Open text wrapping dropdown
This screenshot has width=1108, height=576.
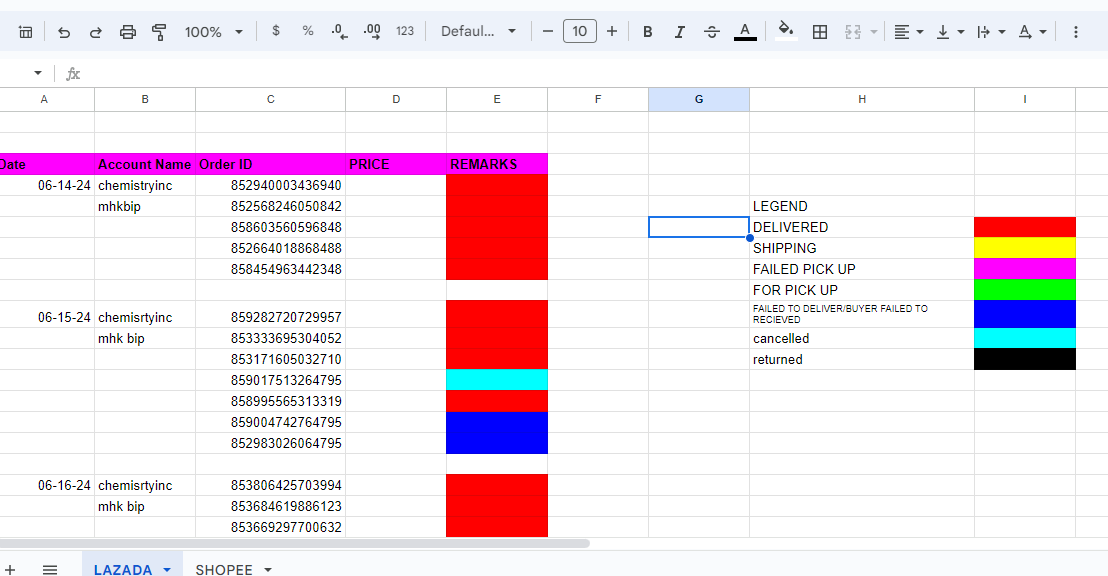click(x=991, y=32)
